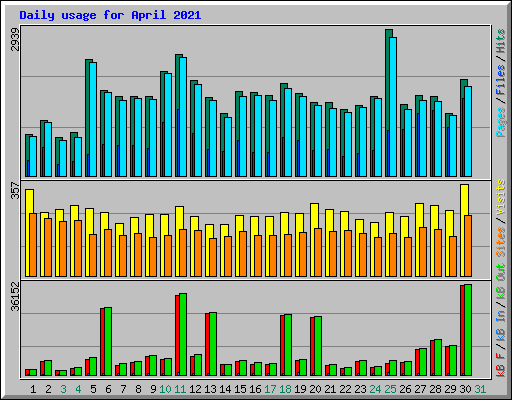Select the Hits legend label

(501, 41)
